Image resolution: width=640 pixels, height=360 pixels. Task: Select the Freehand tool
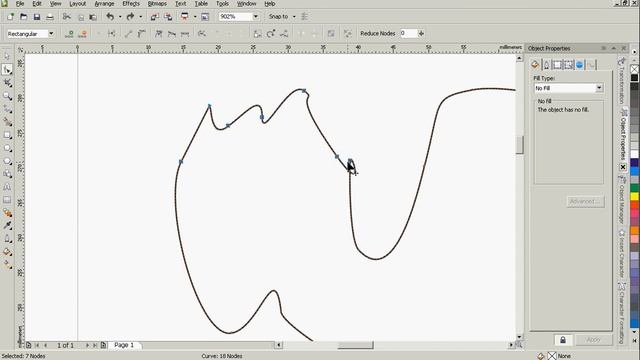(7, 109)
